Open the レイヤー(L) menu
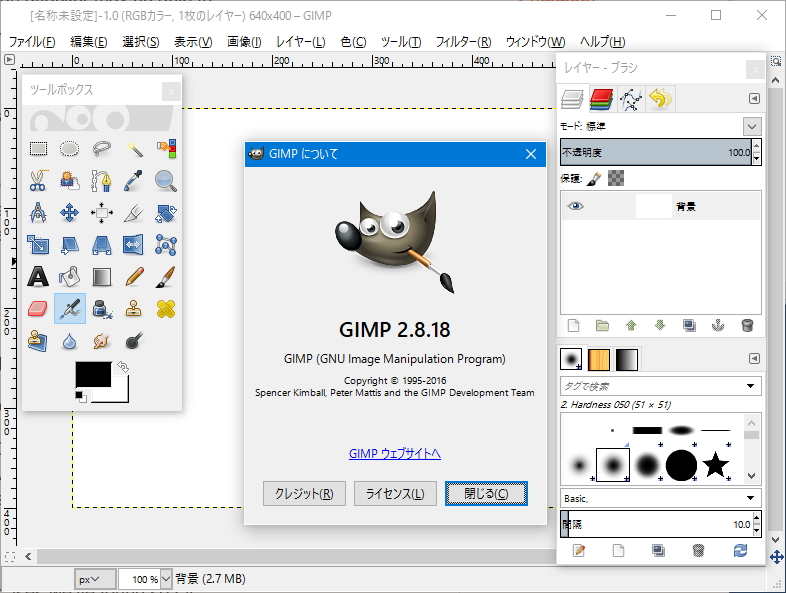 click(301, 42)
